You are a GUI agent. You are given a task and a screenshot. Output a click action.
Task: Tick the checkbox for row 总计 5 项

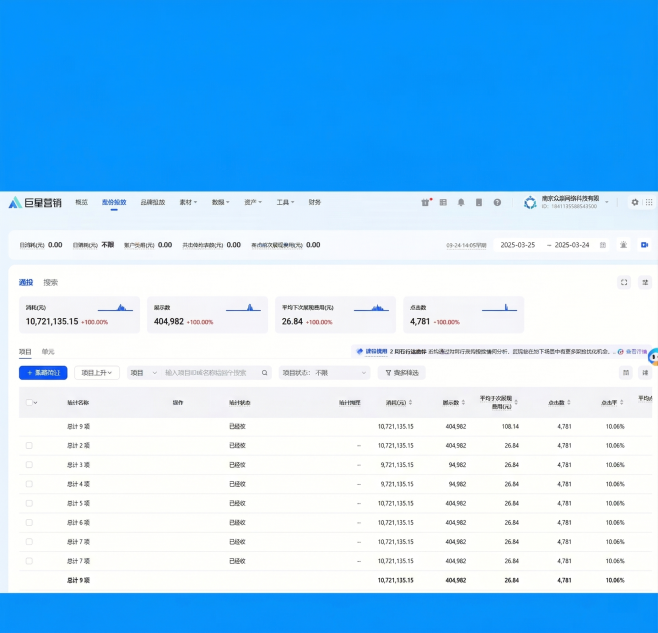point(29,503)
